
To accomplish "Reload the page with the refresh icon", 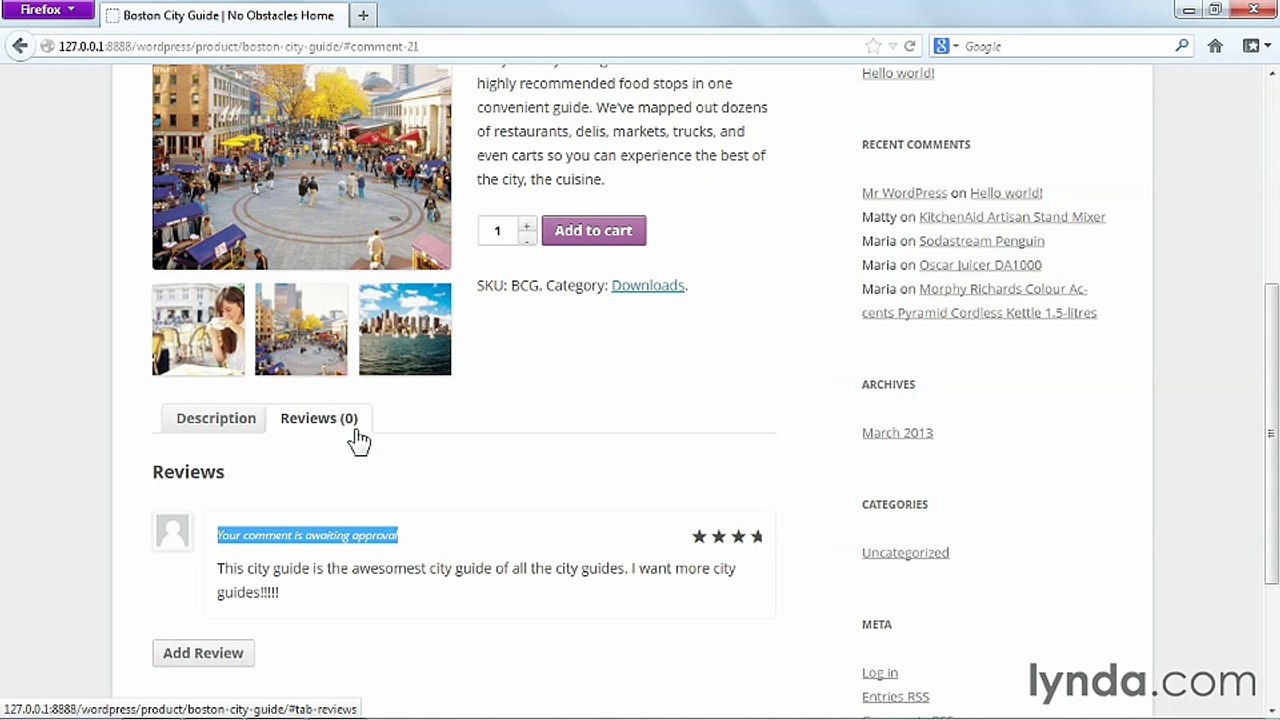I will click(909, 46).
